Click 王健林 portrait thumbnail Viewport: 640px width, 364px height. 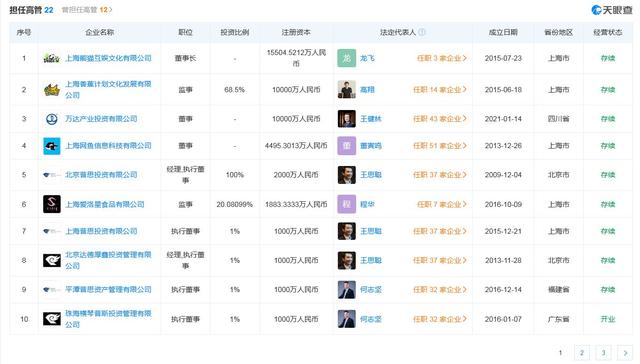[x=347, y=119]
